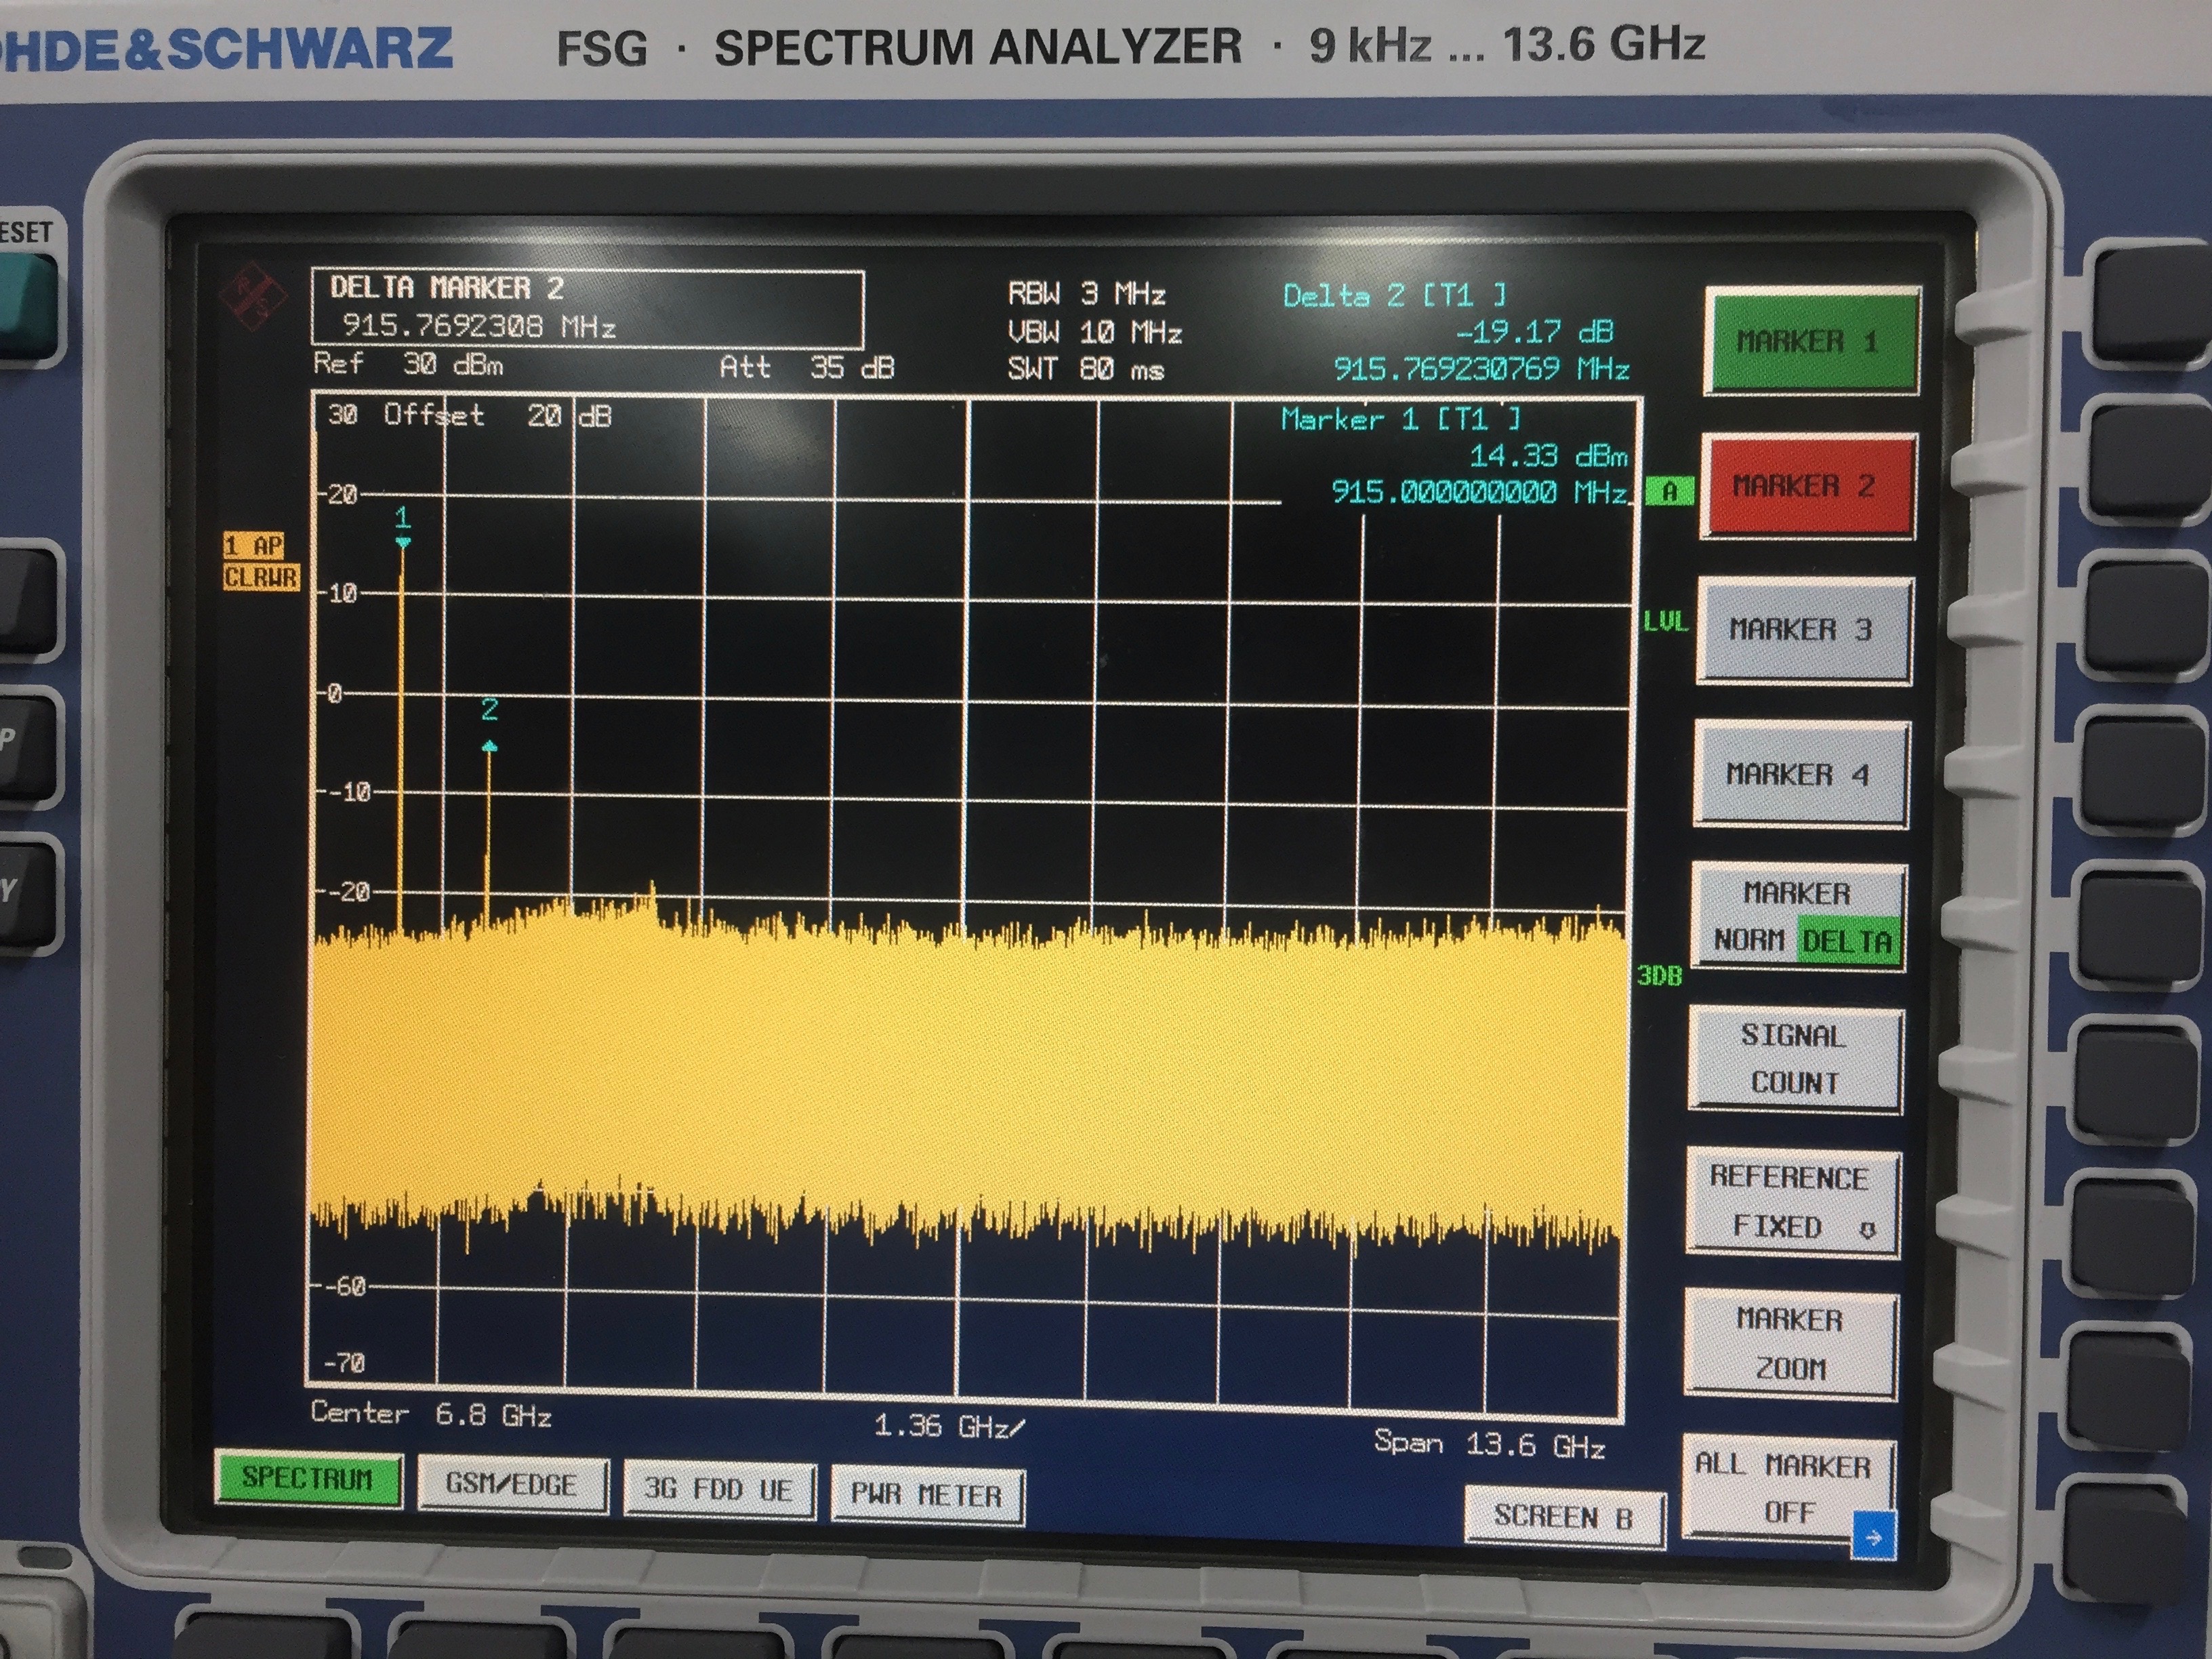The height and width of the screenshot is (1659, 2212).
Task: Select the MARKER 3 softkey
Action: point(1801,630)
